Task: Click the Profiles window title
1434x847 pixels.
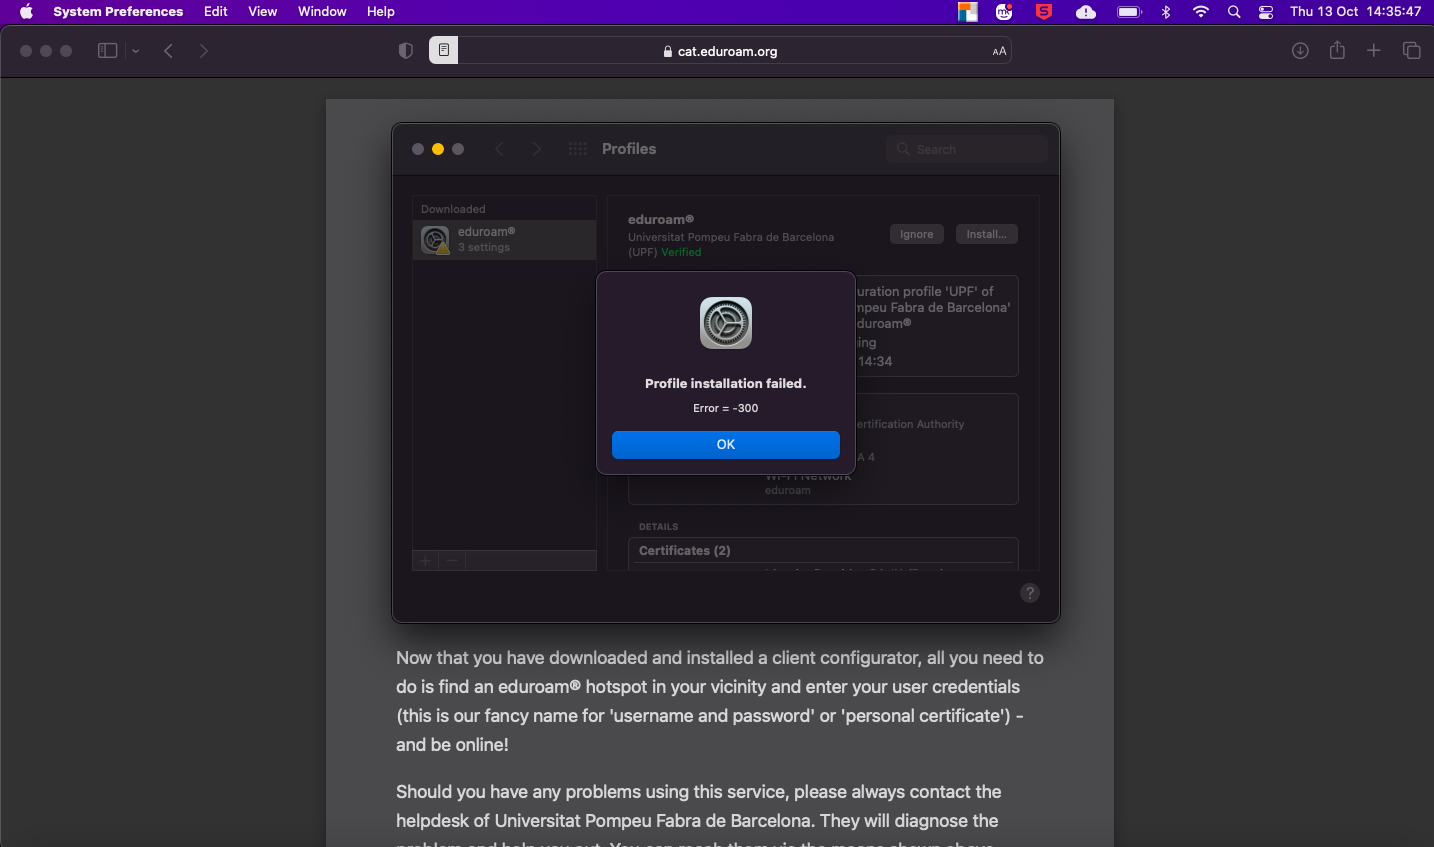Action: (629, 149)
